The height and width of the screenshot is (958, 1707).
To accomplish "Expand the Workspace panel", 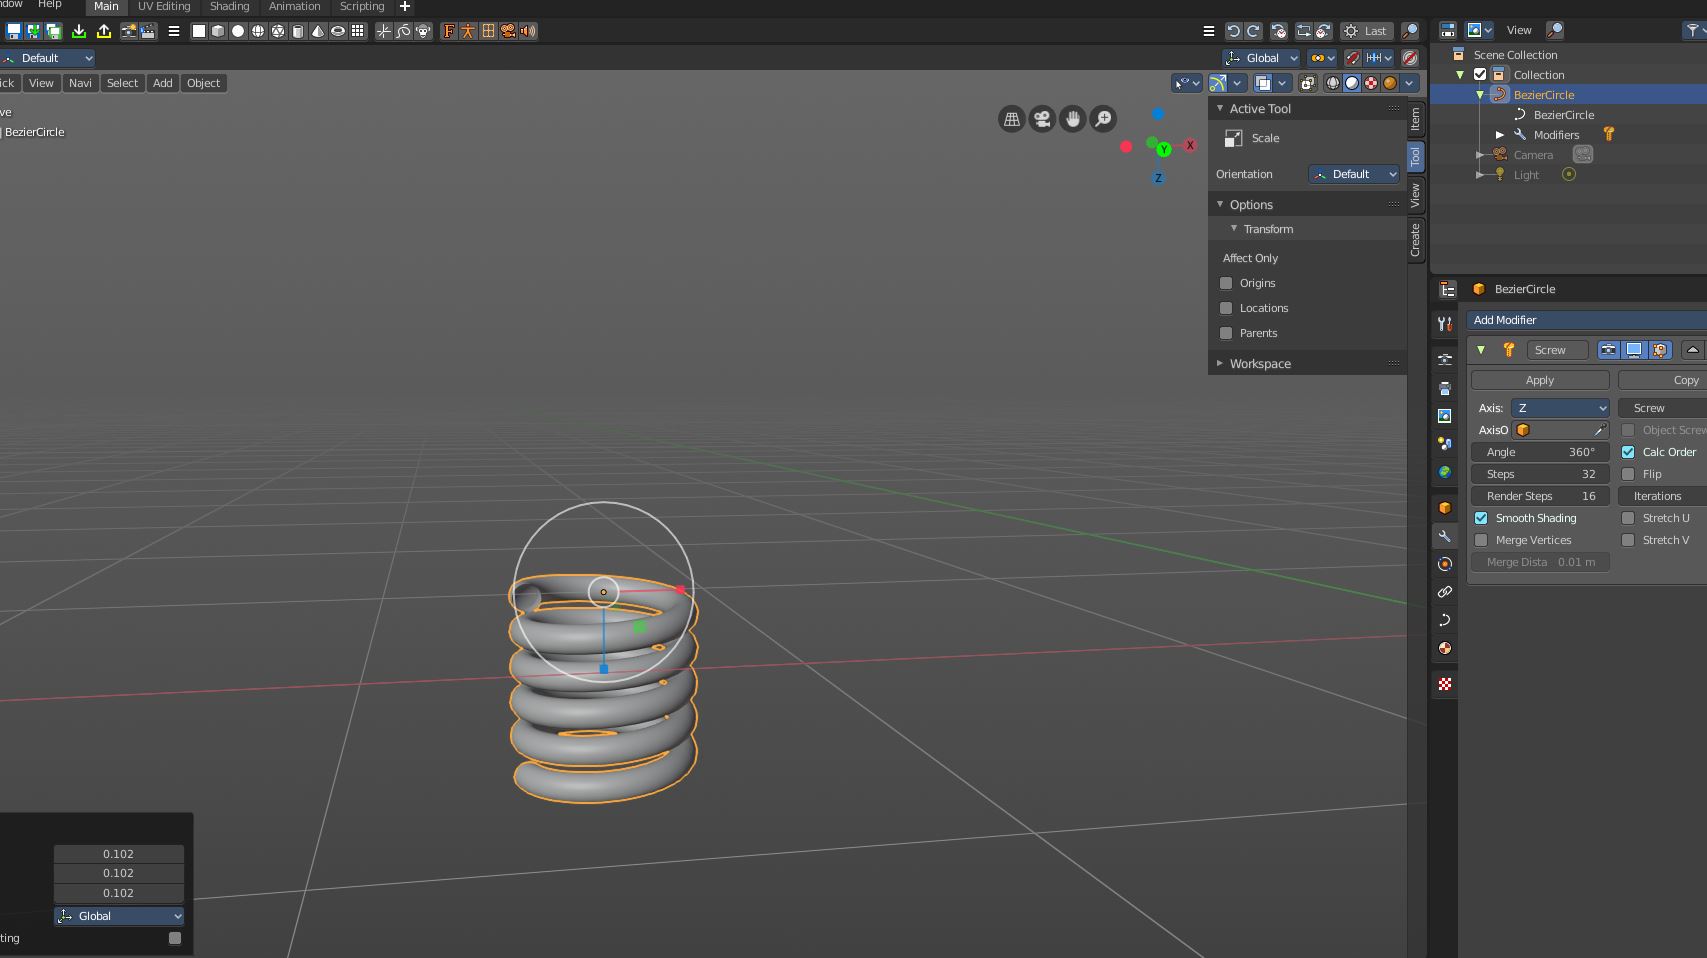I will (x=1259, y=364).
